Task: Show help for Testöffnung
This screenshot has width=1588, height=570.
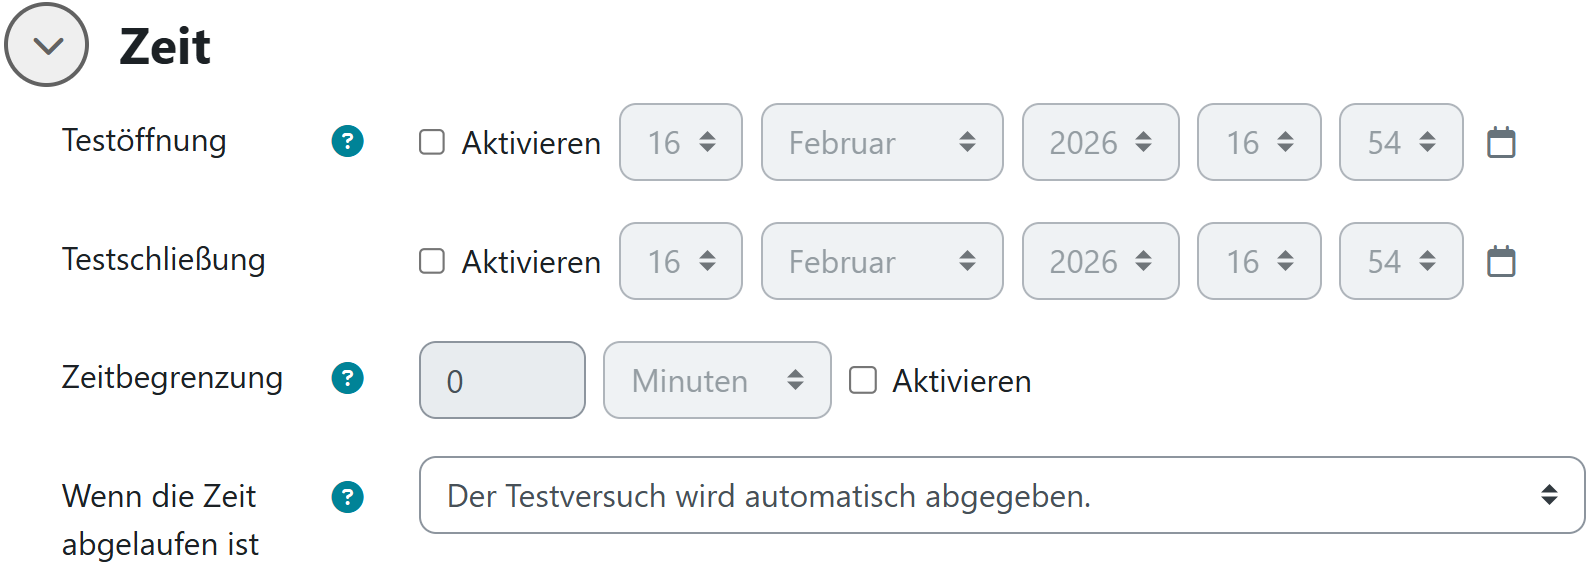Action: 347,141
